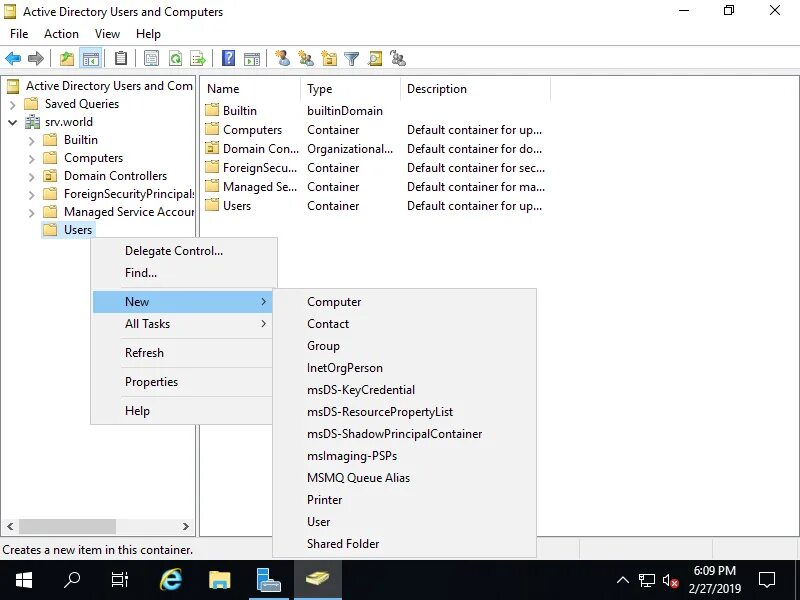Viewport: 800px width, 600px height.
Task: Create new organizational unit toolbar icon
Action: click(329, 59)
